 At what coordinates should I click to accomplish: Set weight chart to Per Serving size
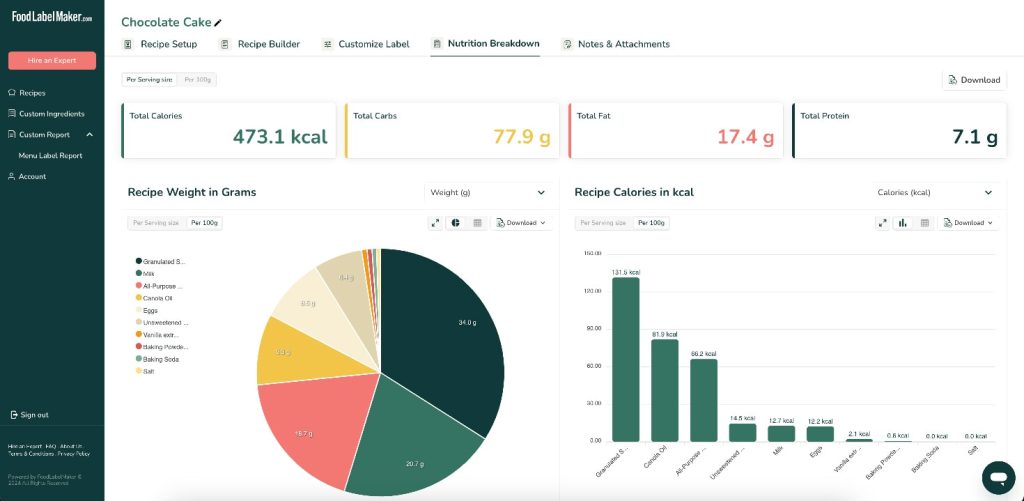pyautogui.click(x=154, y=223)
